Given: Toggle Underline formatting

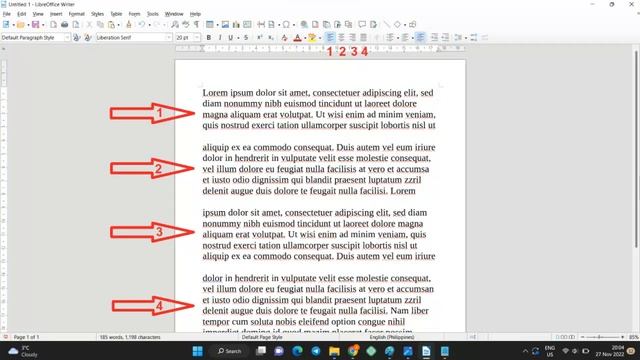Looking at the screenshot, I should (x=231, y=38).
